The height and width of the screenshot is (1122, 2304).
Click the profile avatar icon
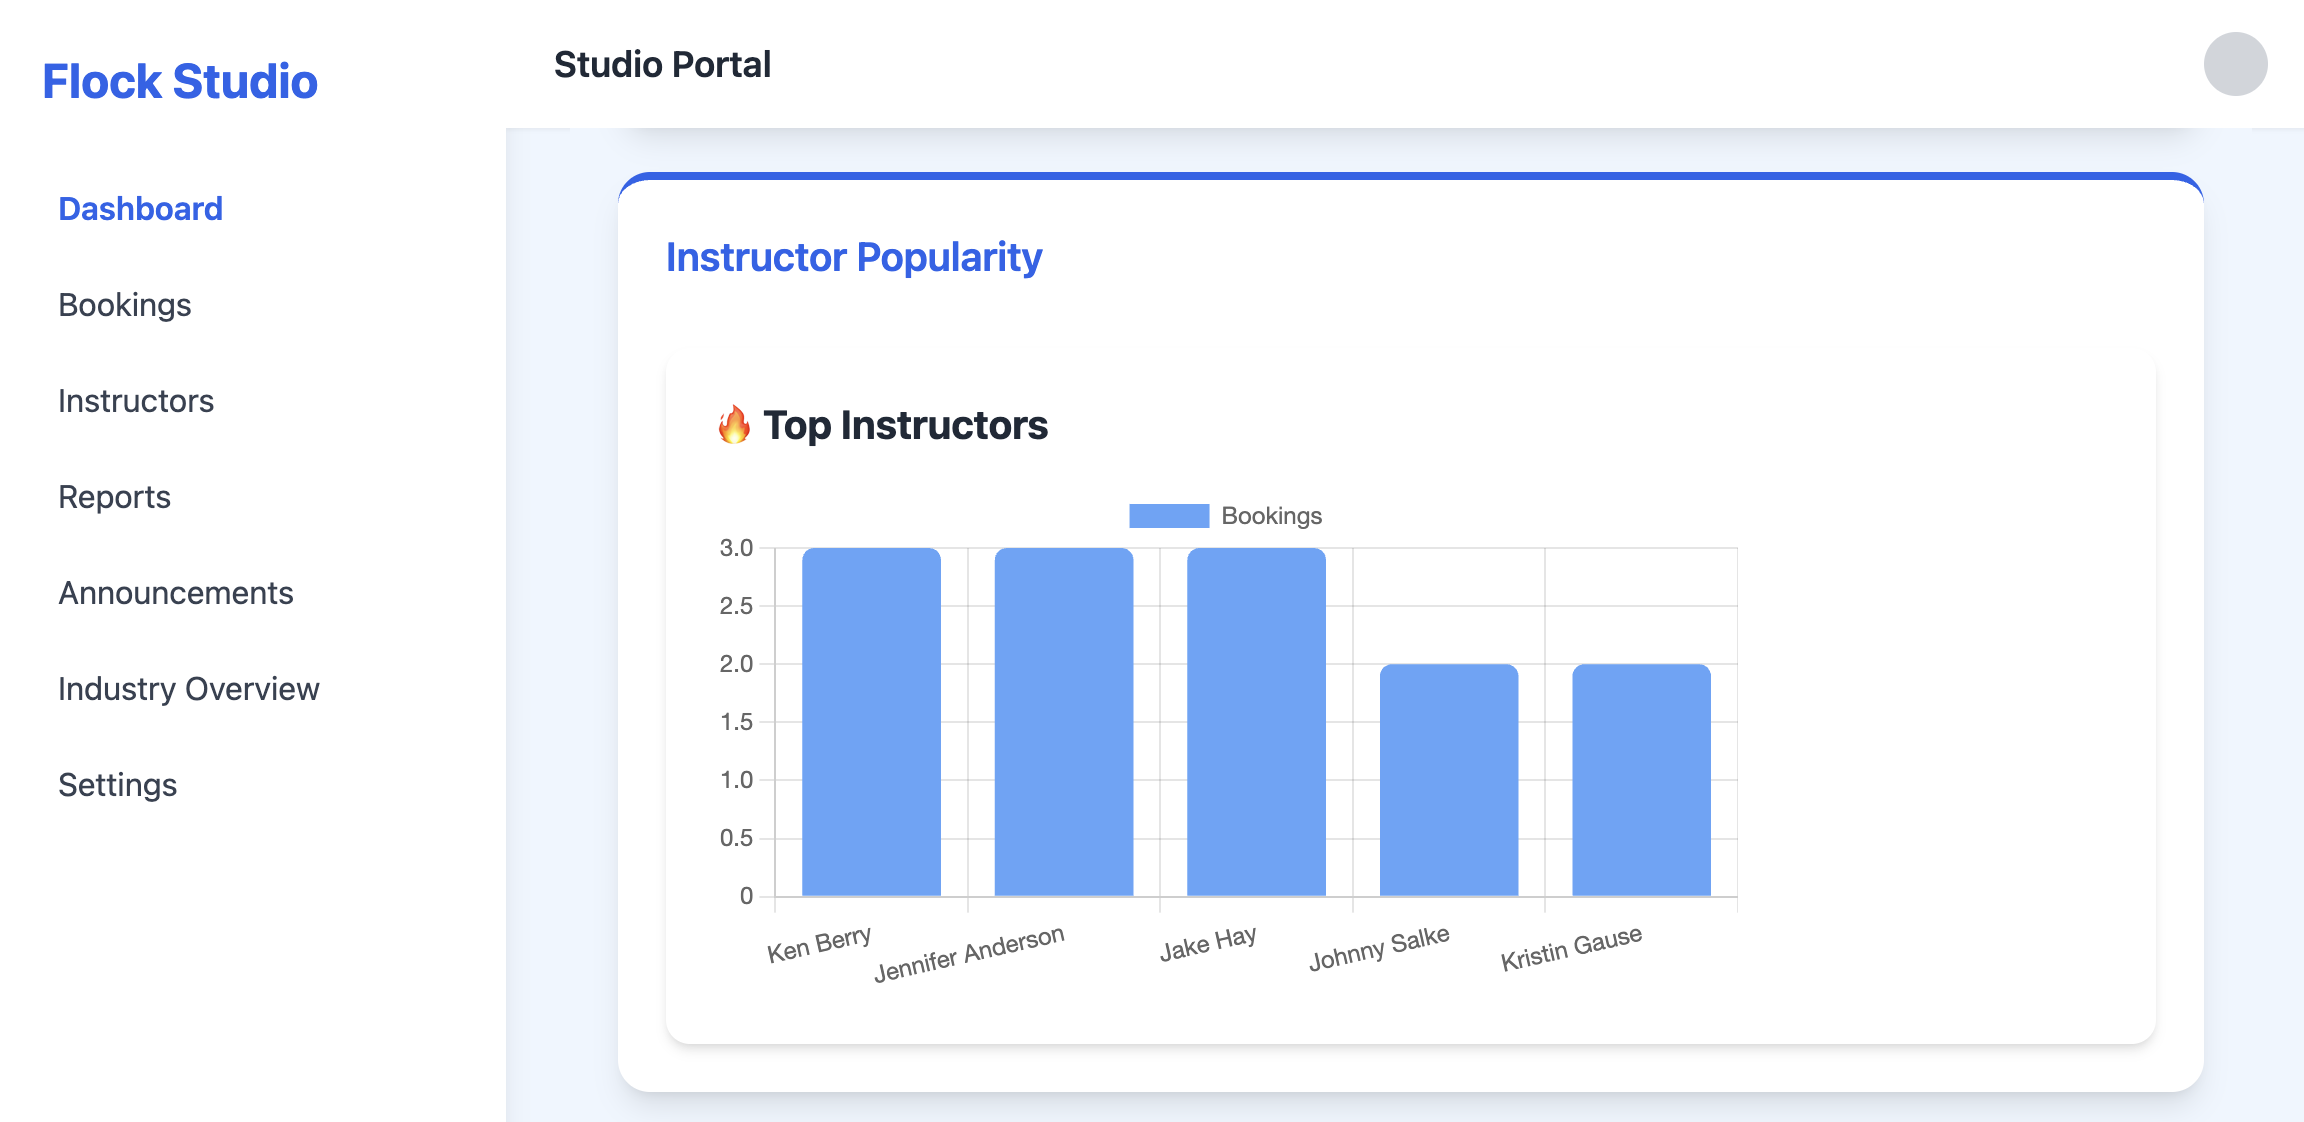(x=2237, y=64)
